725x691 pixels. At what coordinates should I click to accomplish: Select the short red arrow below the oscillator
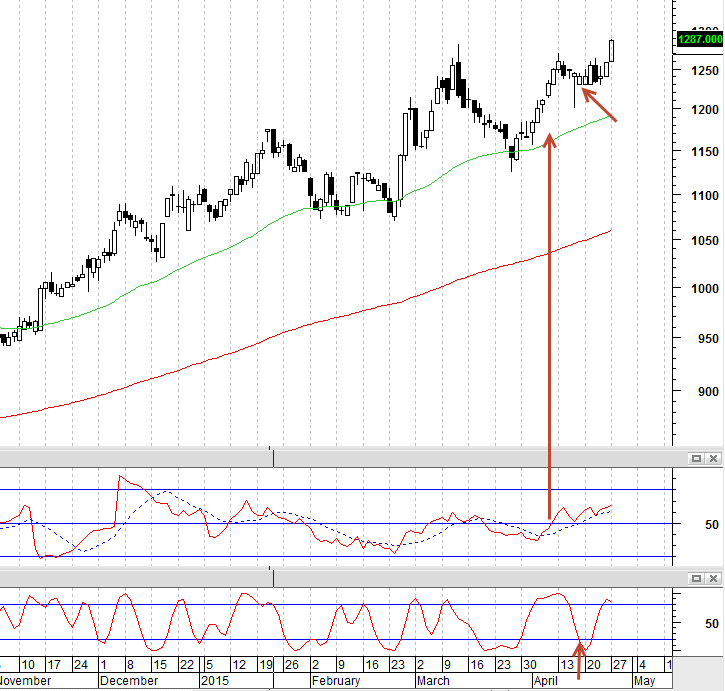point(578,660)
